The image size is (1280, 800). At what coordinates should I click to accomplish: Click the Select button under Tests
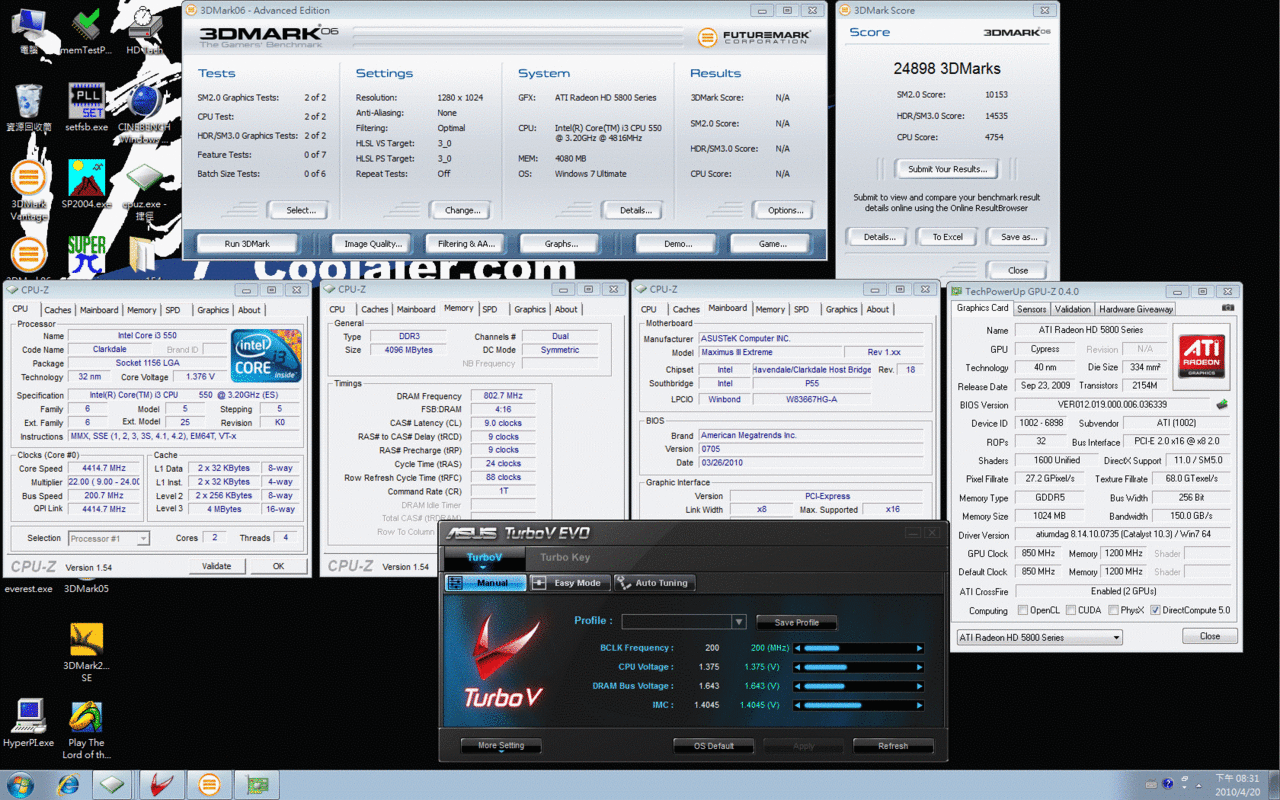(x=300, y=210)
